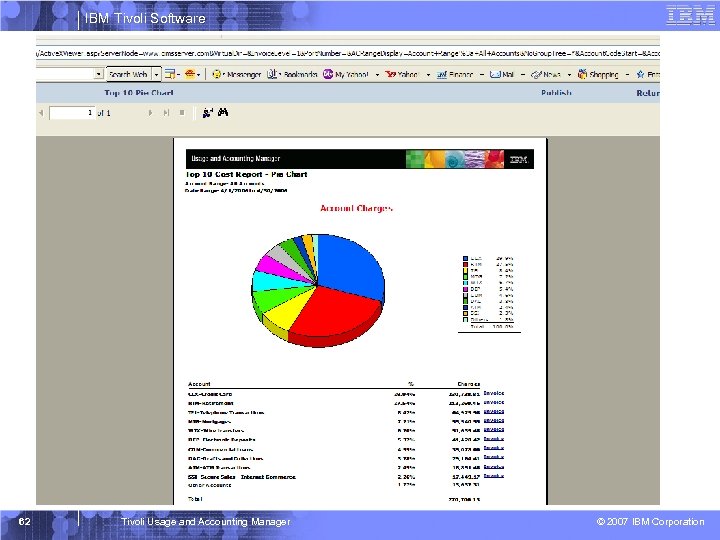Image resolution: width=720 pixels, height=540 pixels.
Task: Click the page number input field
Action: (x=72, y=112)
